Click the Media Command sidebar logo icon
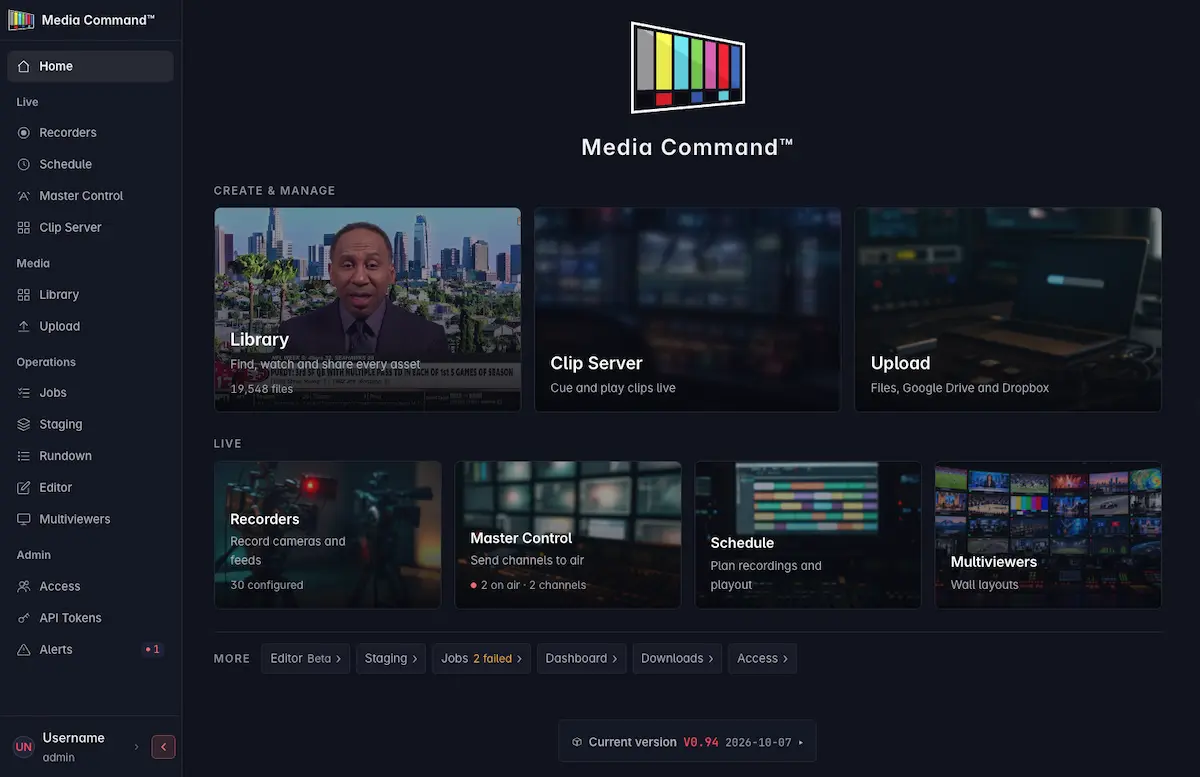This screenshot has width=1200, height=777. tap(21, 20)
